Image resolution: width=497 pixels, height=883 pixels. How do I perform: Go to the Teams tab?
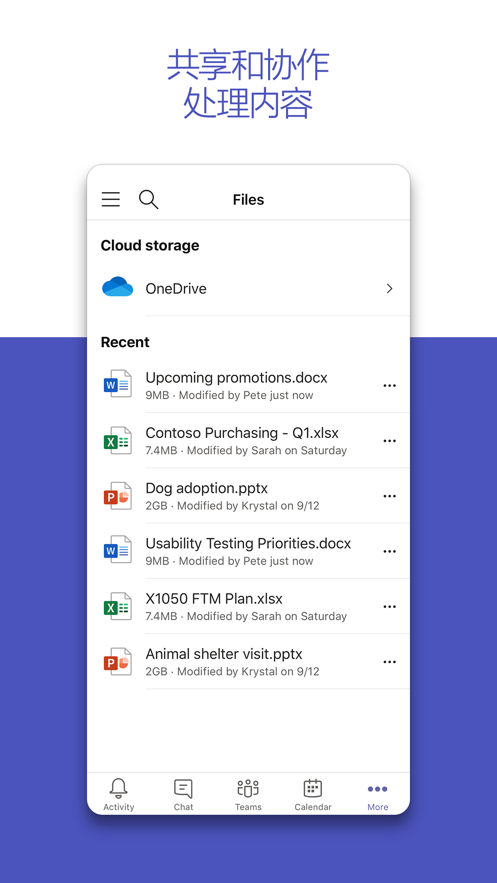pos(248,794)
